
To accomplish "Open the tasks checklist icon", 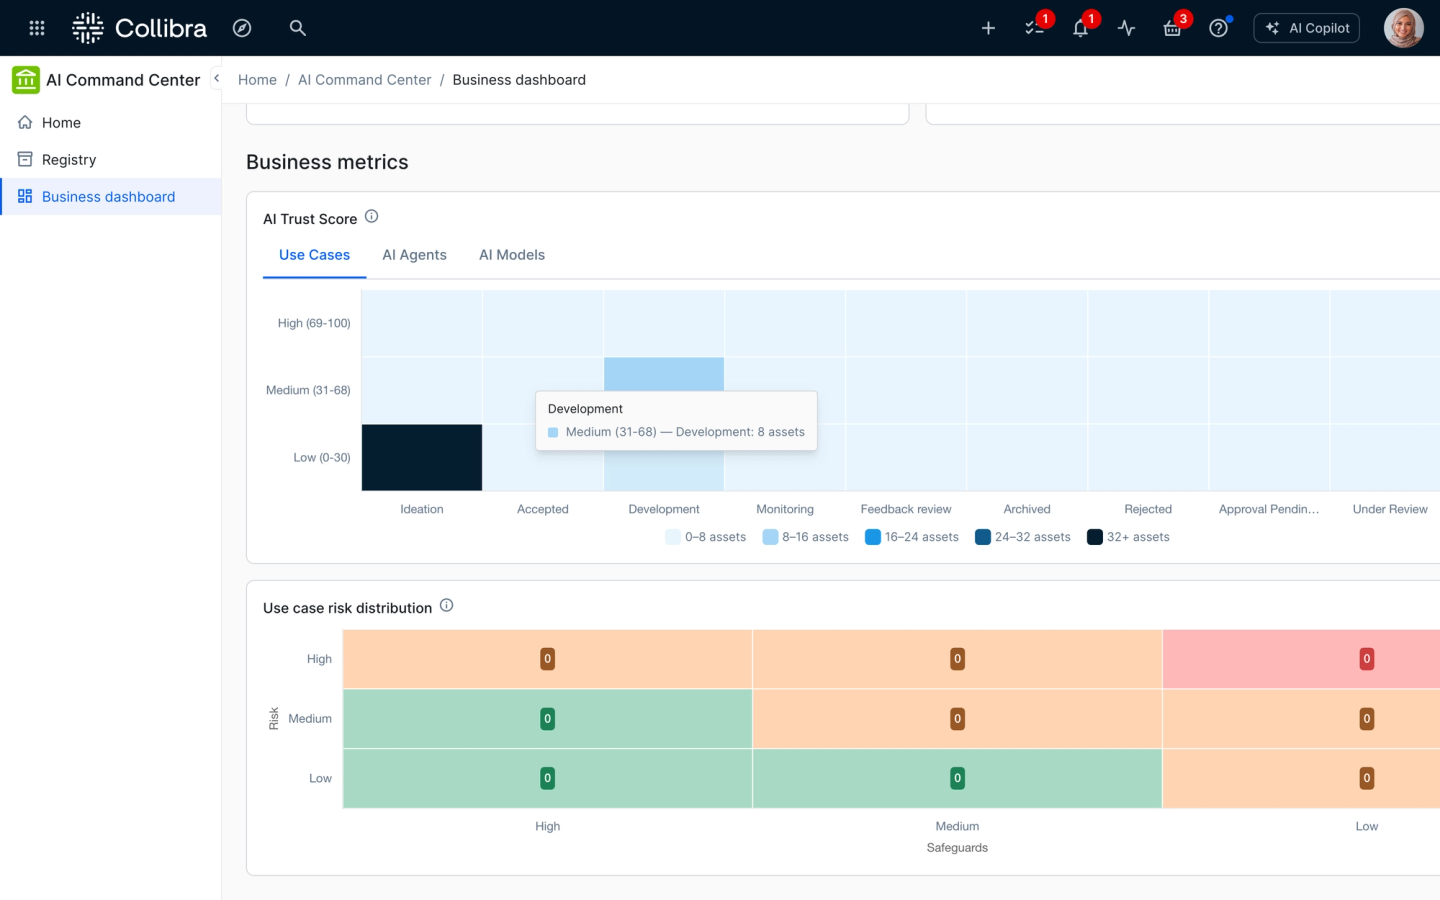I will coord(1034,28).
